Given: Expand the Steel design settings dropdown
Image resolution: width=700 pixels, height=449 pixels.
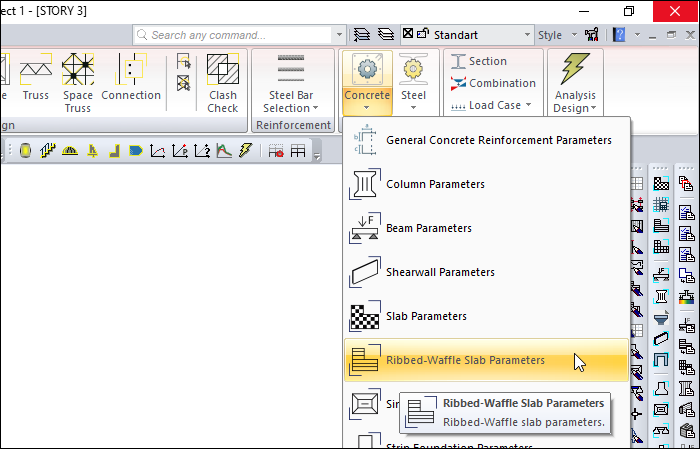Looking at the screenshot, I should click(x=413, y=82).
